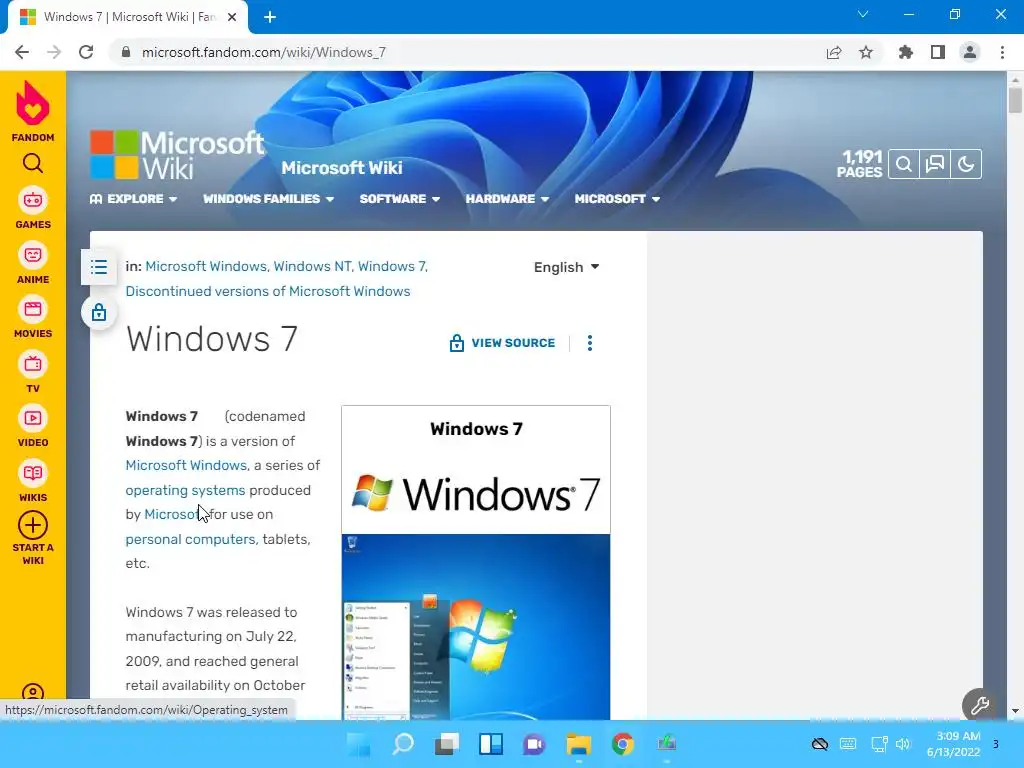This screenshot has width=1024, height=768.
Task: Toggle dark theme with moon icon
Action: coord(967,164)
